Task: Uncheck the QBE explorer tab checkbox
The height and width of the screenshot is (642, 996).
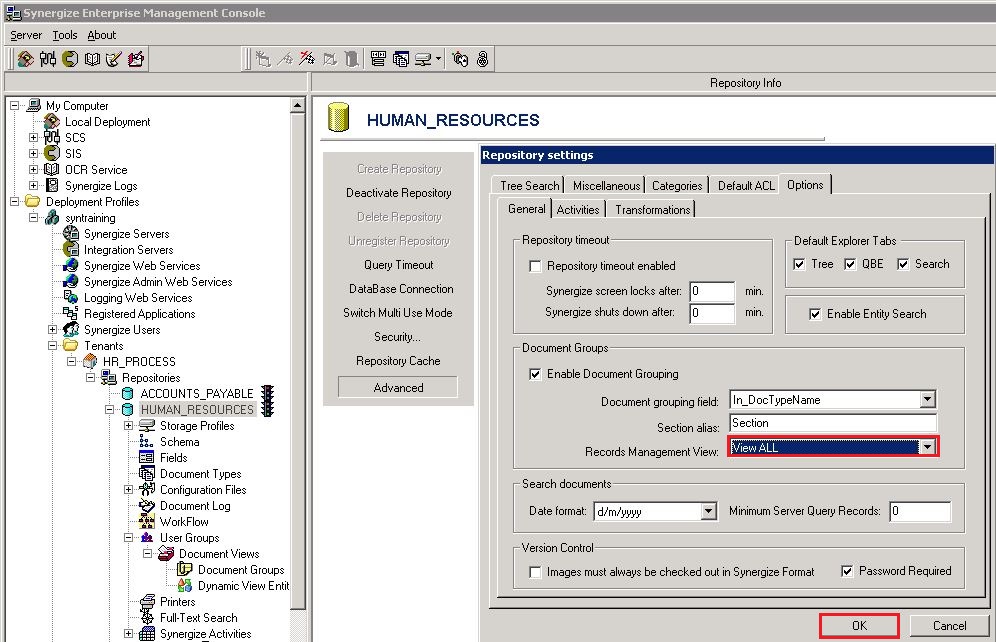Action: coord(850,264)
